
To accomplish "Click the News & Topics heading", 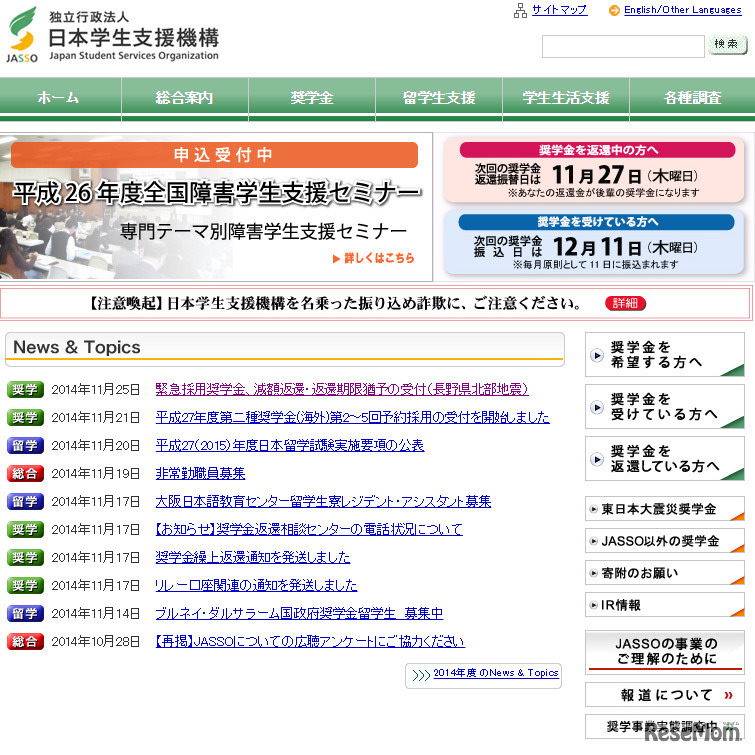I will (x=77, y=347).
